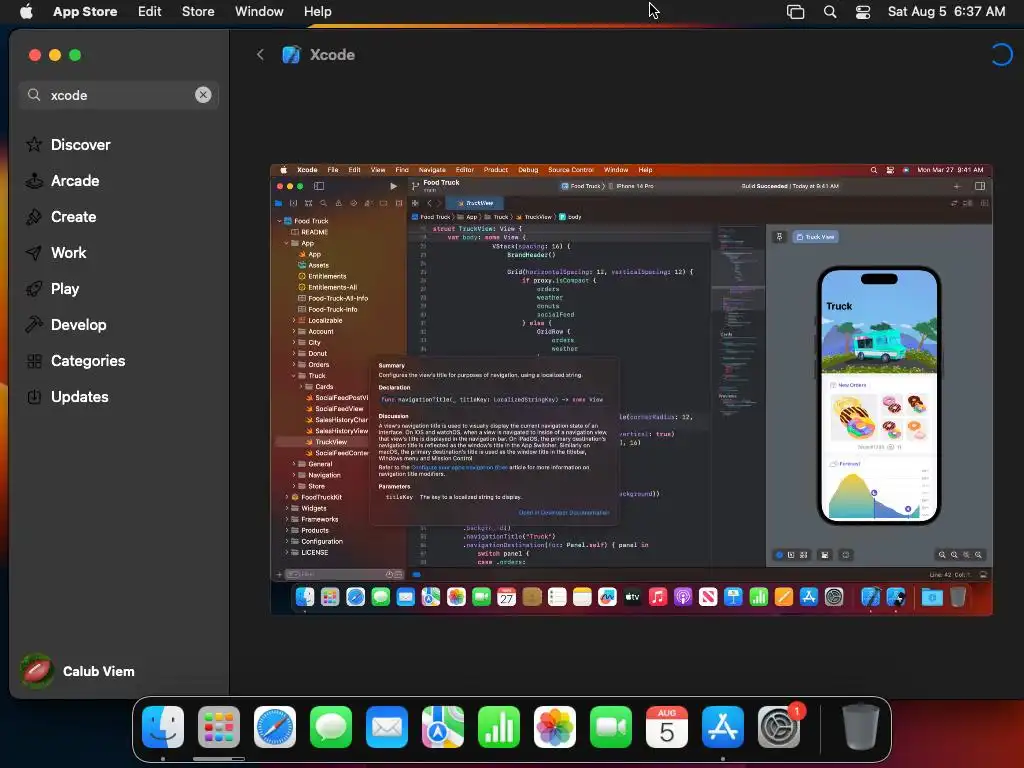Clear the xcode search text
This screenshot has height=768, width=1024.
point(203,95)
